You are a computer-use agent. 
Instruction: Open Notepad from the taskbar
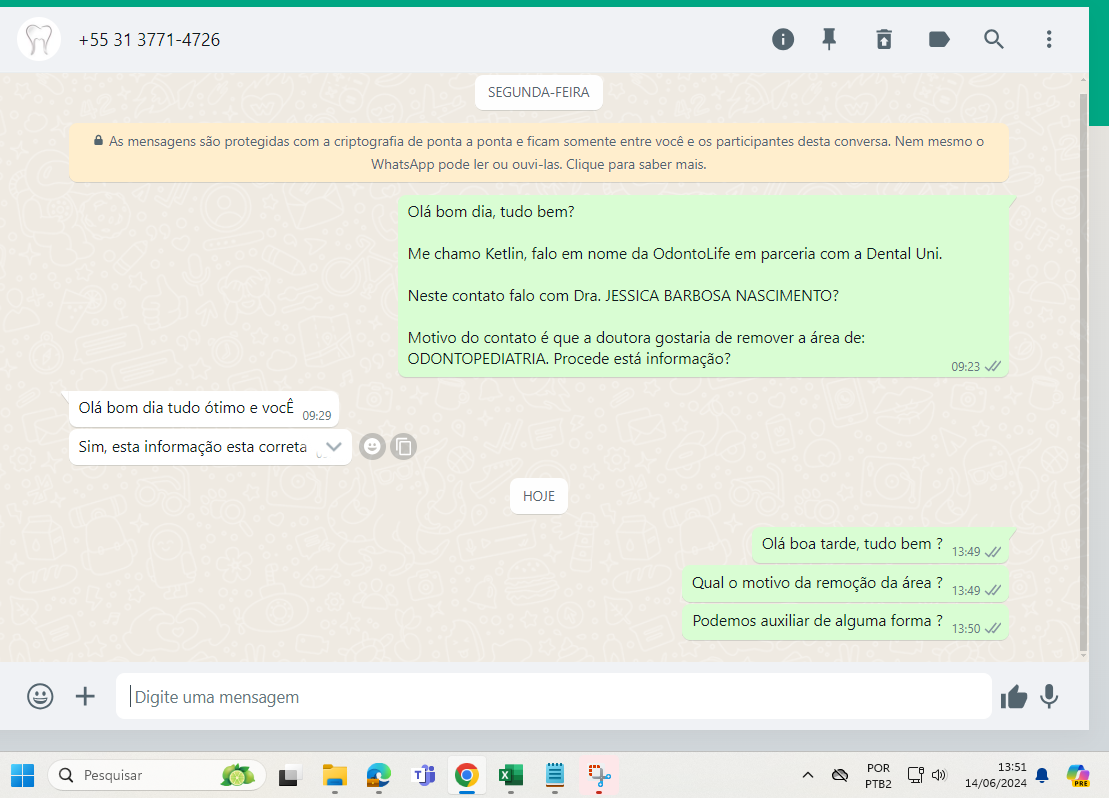(554, 776)
